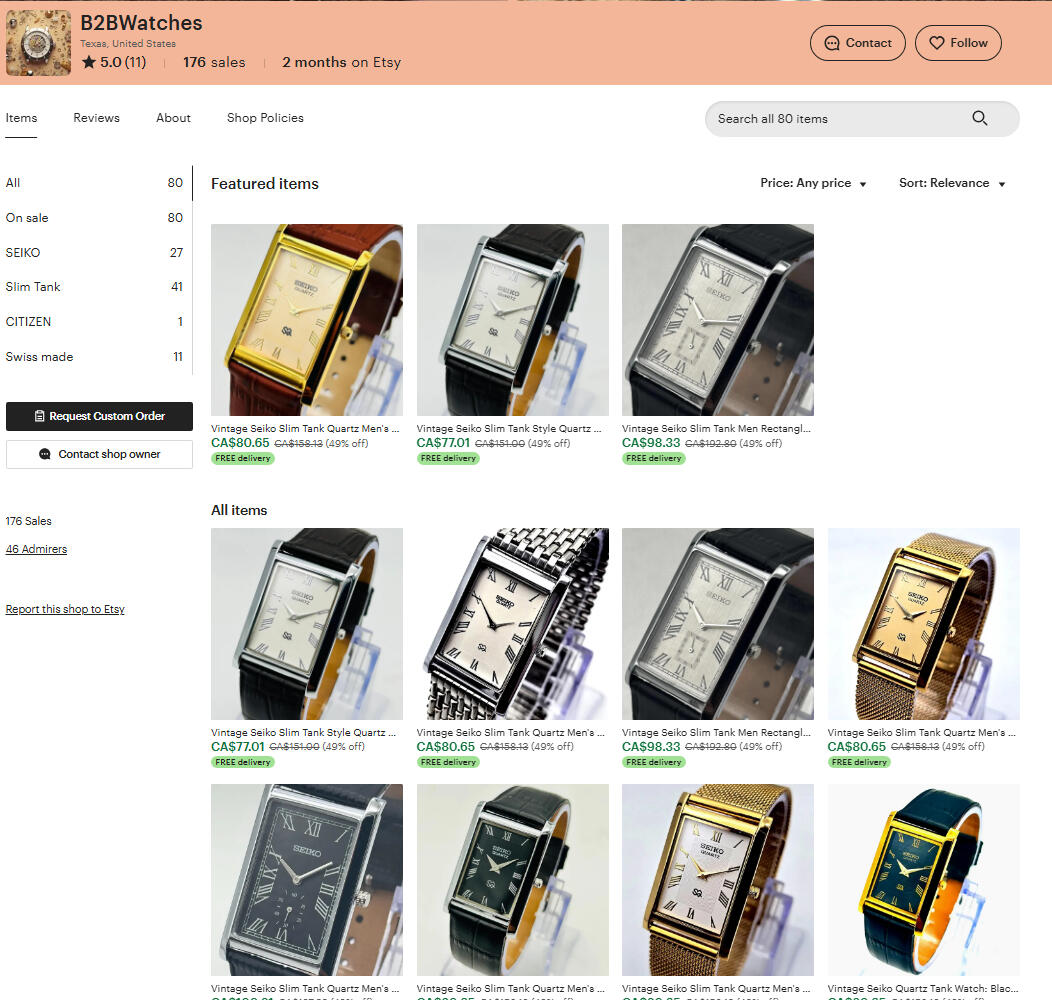Select the Slim Tank category
The image size is (1052, 1000).
tap(33, 287)
